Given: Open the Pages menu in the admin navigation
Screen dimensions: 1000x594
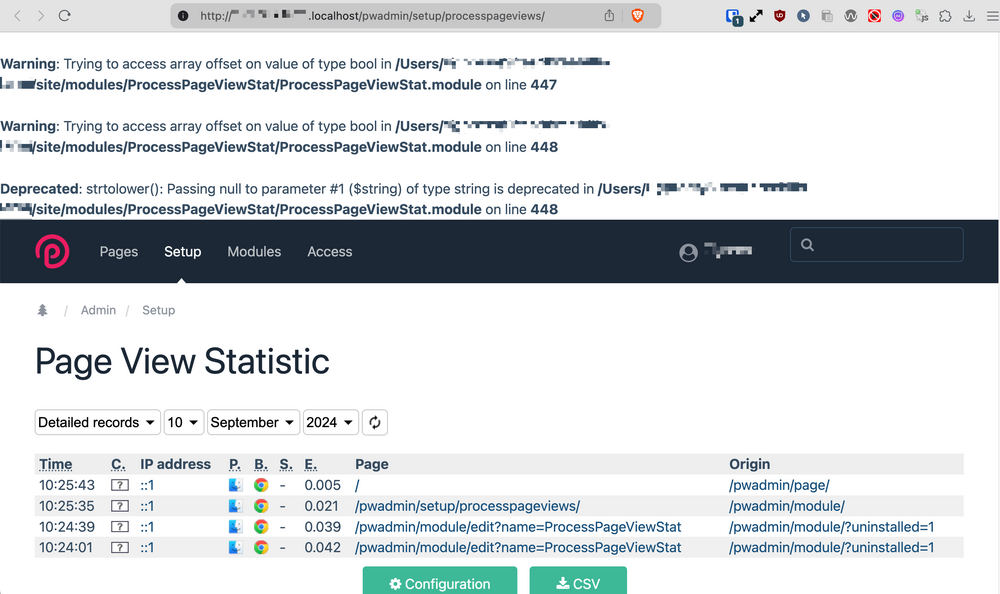Looking at the screenshot, I should (119, 252).
